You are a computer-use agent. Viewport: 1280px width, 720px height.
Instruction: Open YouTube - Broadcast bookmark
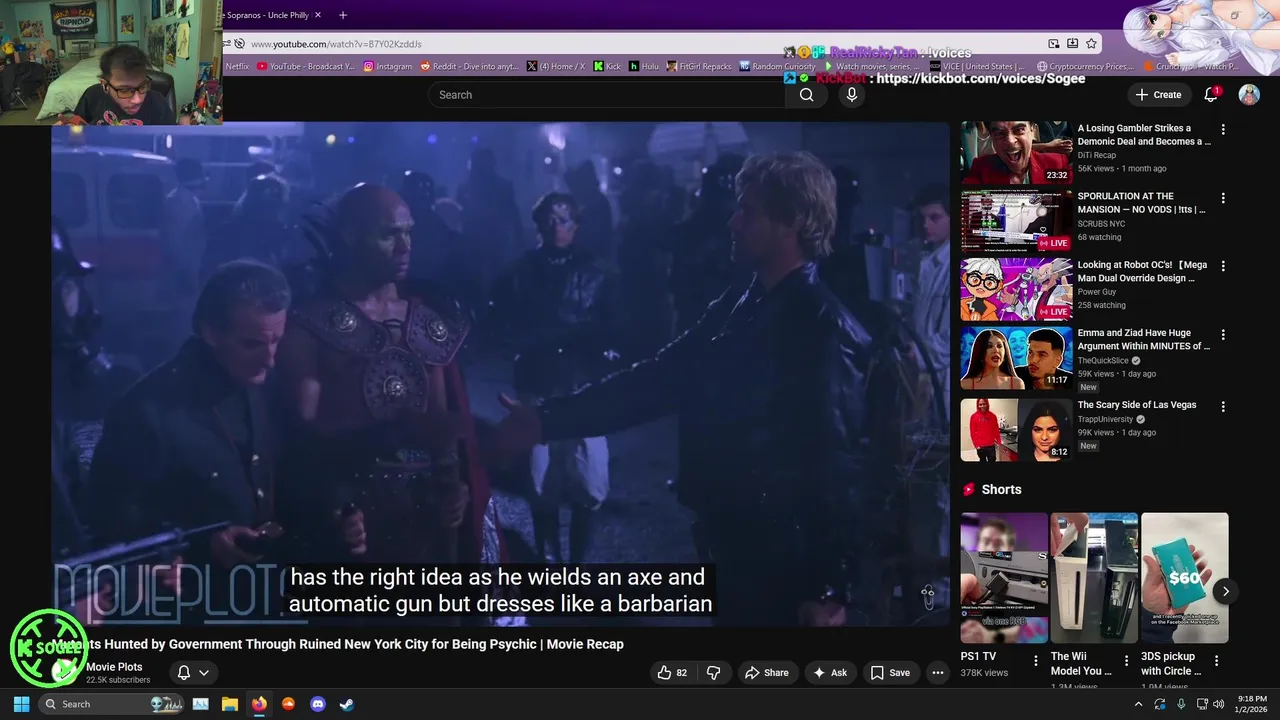click(306, 66)
